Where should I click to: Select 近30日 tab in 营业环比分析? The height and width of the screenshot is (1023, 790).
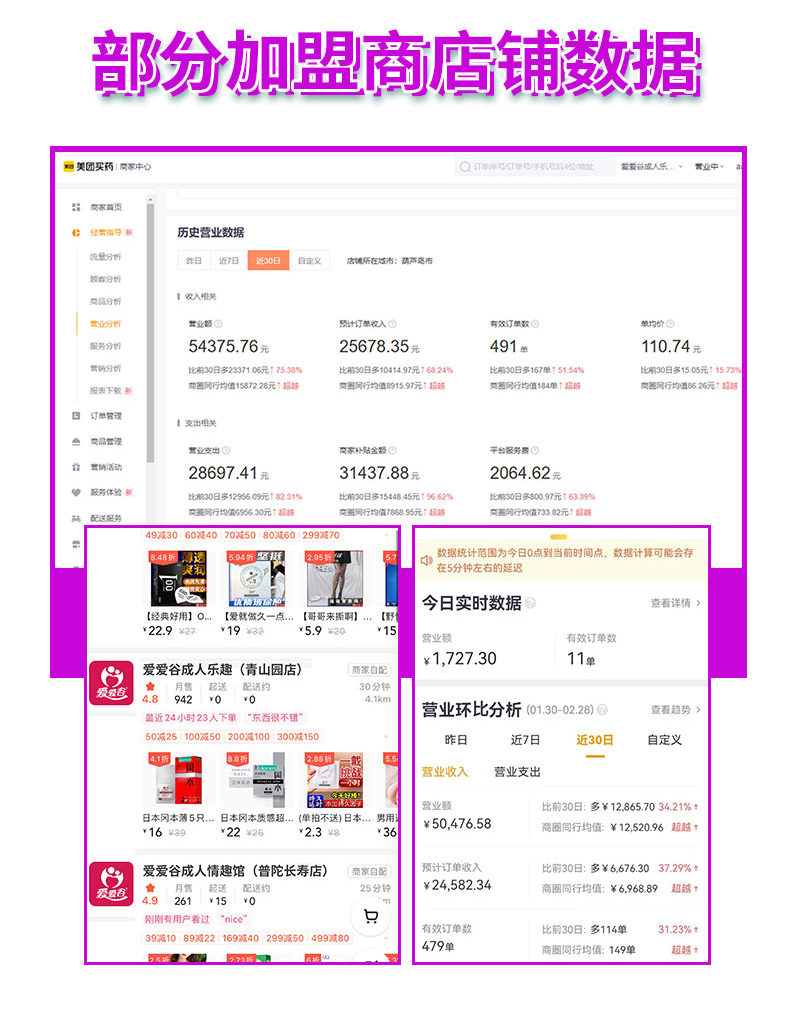pyautogui.click(x=595, y=740)
